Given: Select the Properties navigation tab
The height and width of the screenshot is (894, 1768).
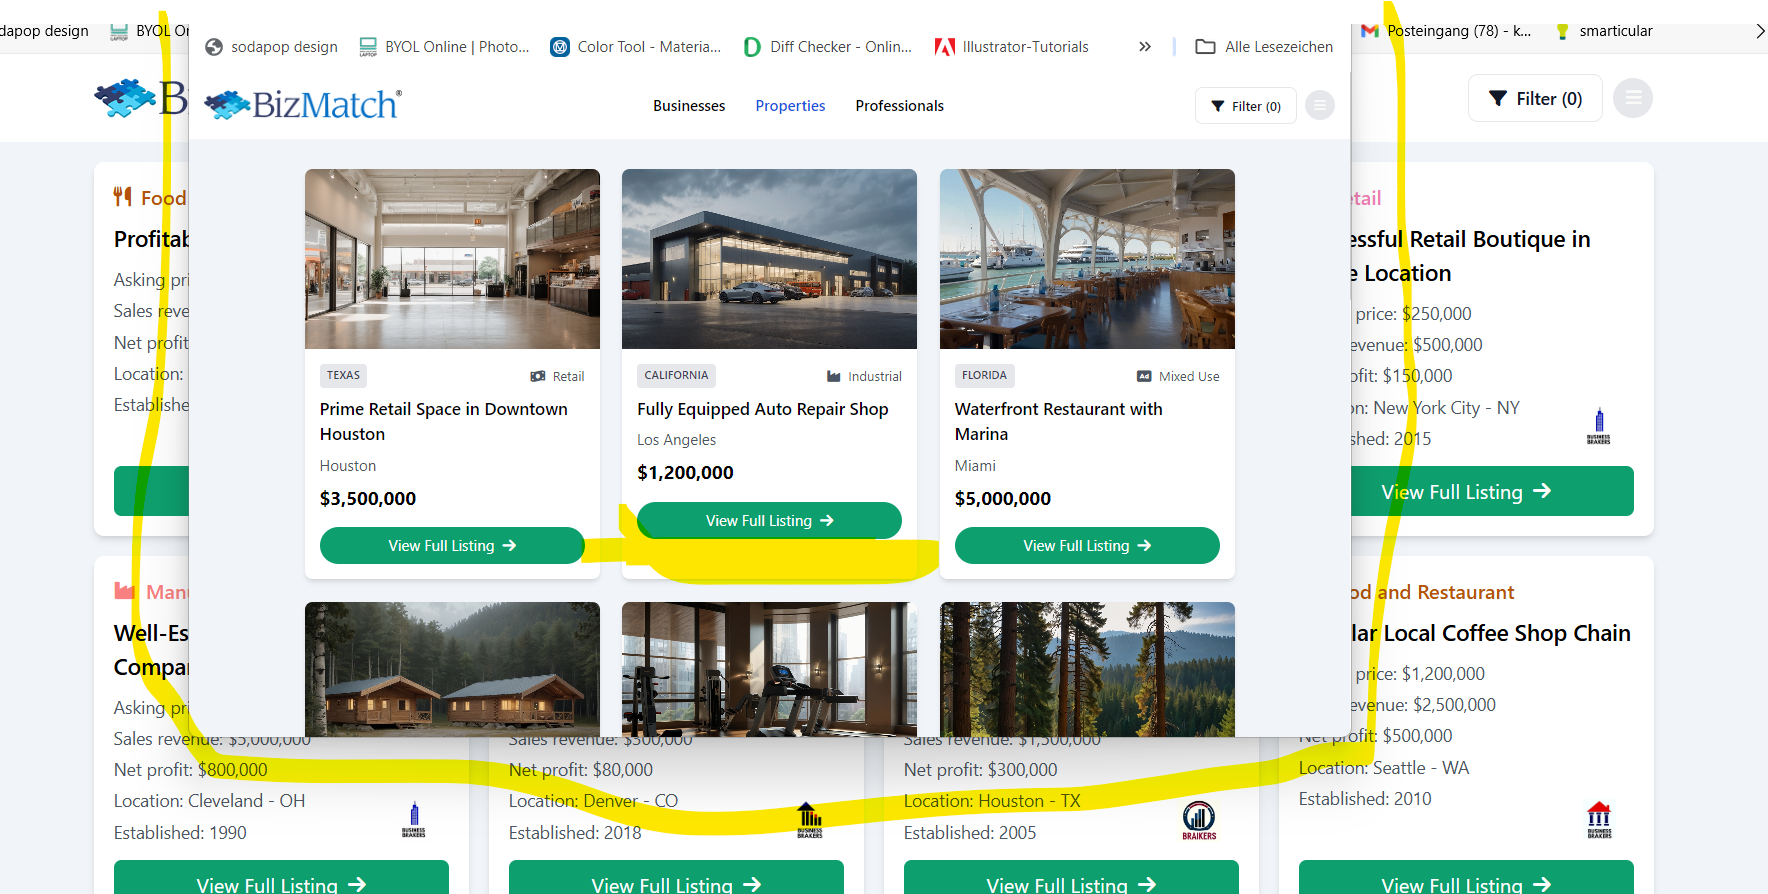Looking at the screenshot, I should [x=790, y=106].
